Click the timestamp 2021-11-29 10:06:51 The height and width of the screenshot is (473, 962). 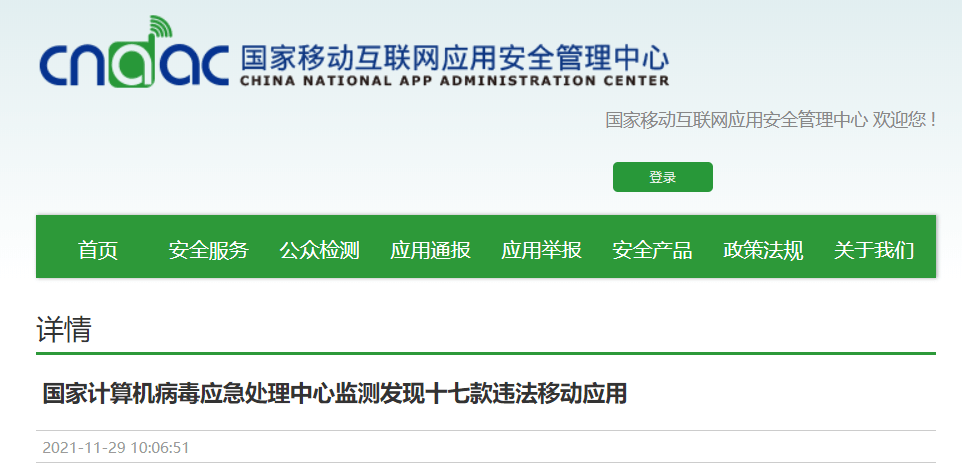coord(116,448)
